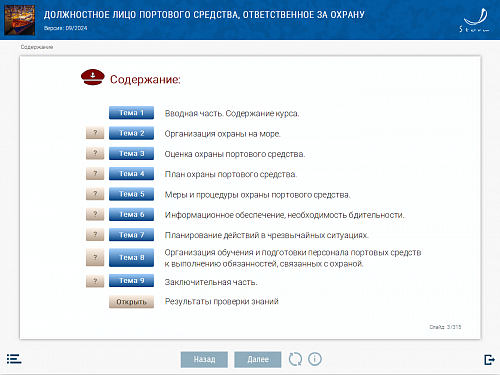The image size is (500, 375).
Task: Click the 'Содержание:' heading
Action: coord(145,79)
